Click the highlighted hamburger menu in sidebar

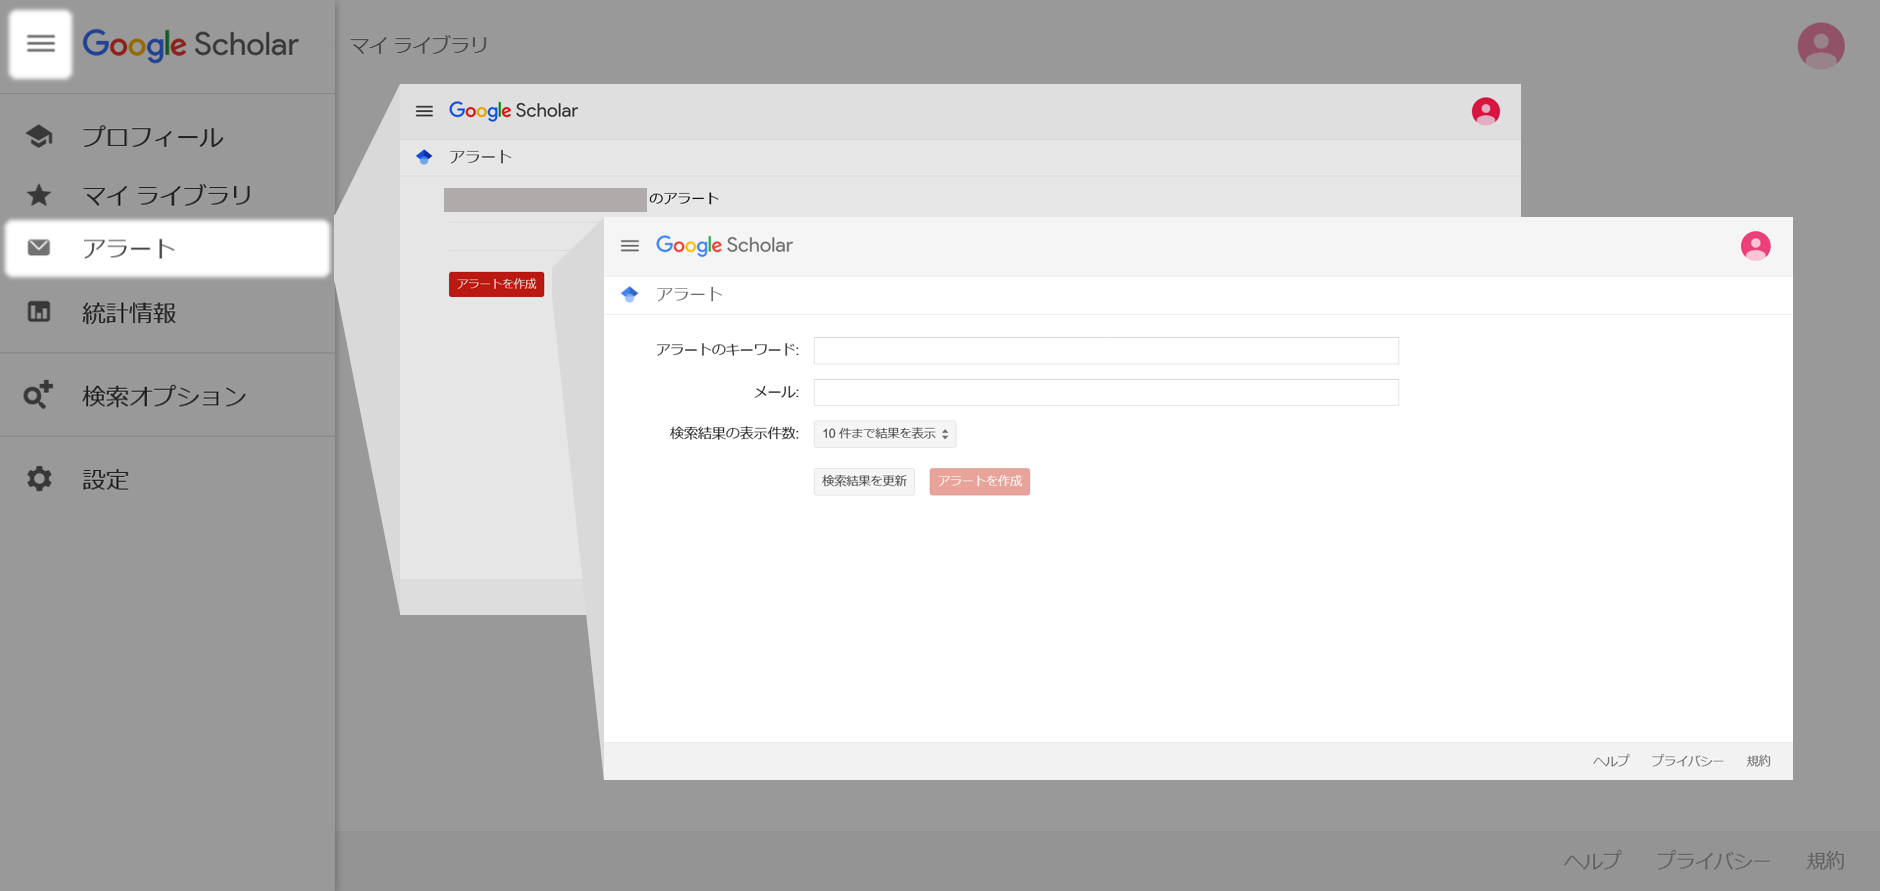[41, 44]
